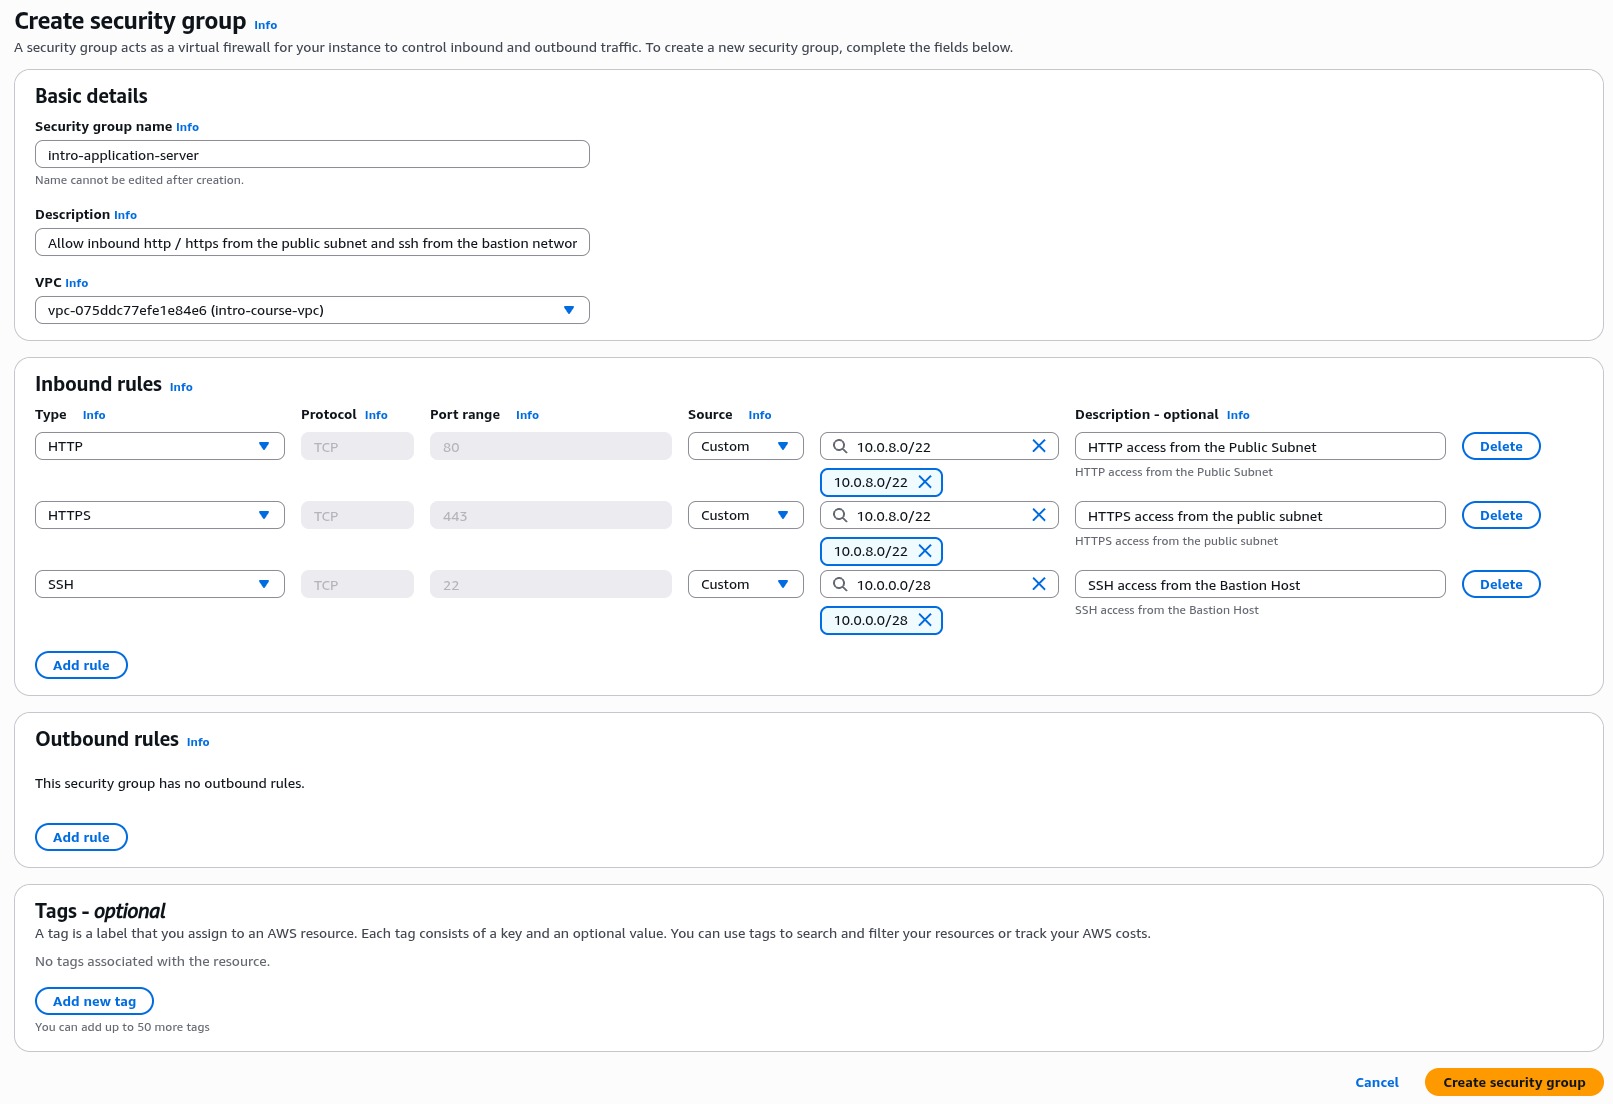The image size is (1613, 1104).
Task: Click Add new tag button
Action: pyautogui.click(x=94, y=1001)
